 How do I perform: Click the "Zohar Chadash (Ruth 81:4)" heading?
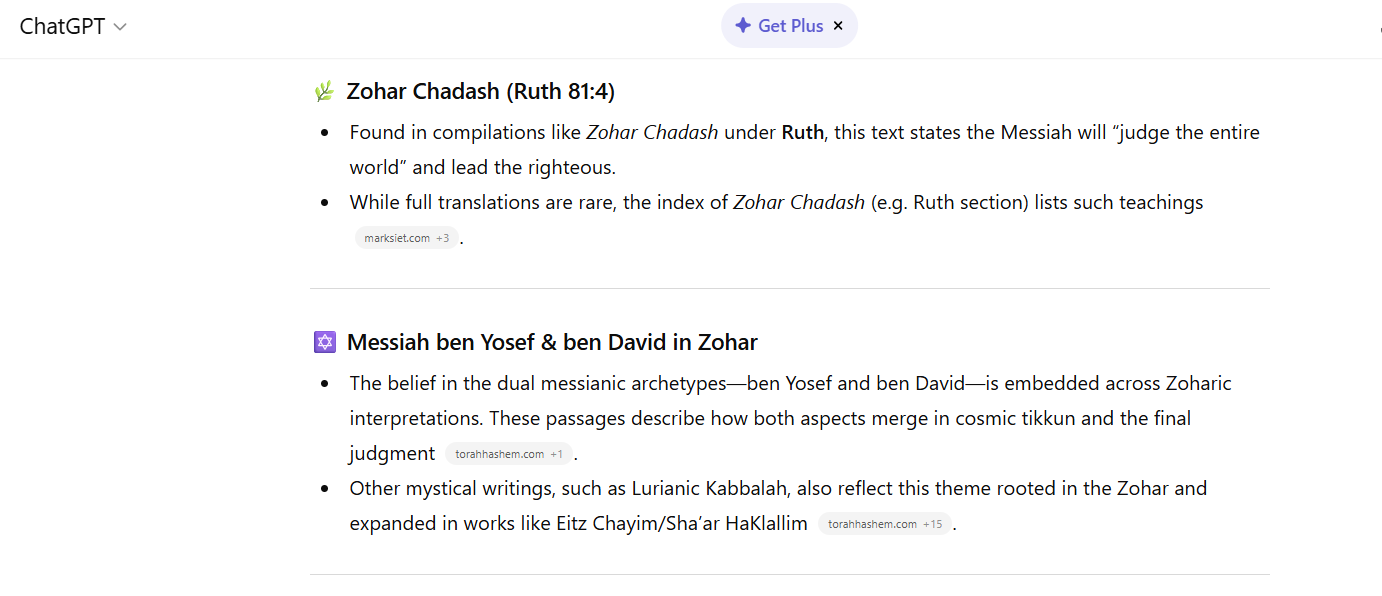tap(480, 92)
